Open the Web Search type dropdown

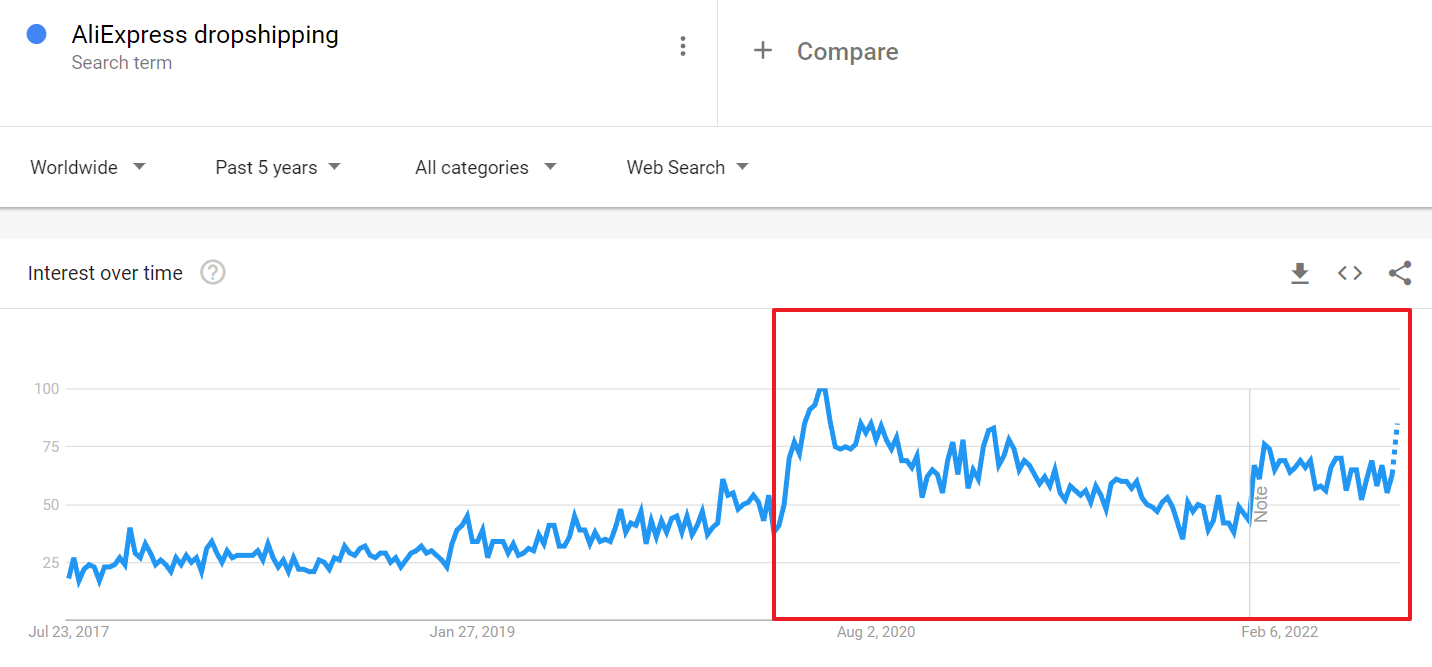coord(688,167)
